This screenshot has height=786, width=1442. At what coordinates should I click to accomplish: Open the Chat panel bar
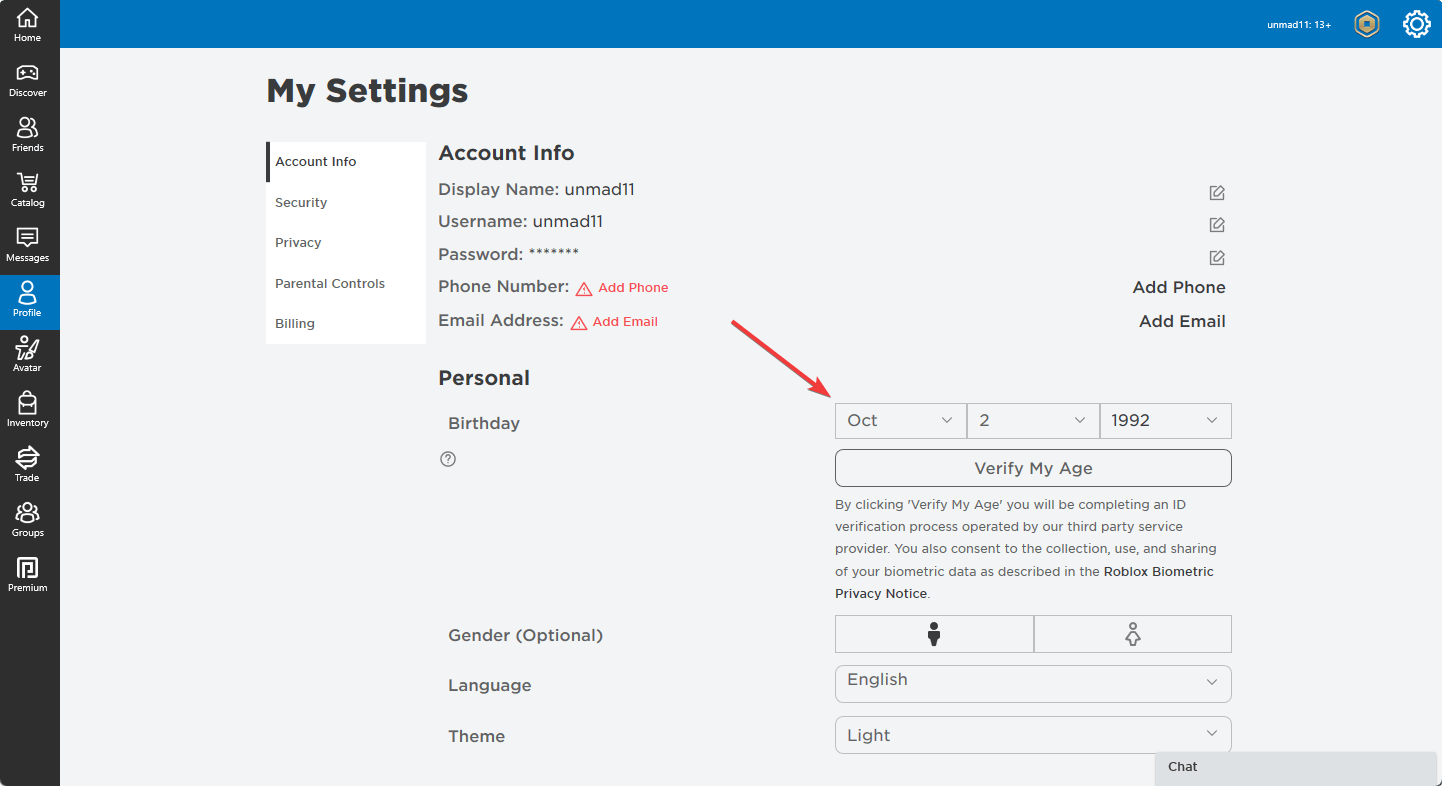pyautogui.click(x=1295, y=767)
